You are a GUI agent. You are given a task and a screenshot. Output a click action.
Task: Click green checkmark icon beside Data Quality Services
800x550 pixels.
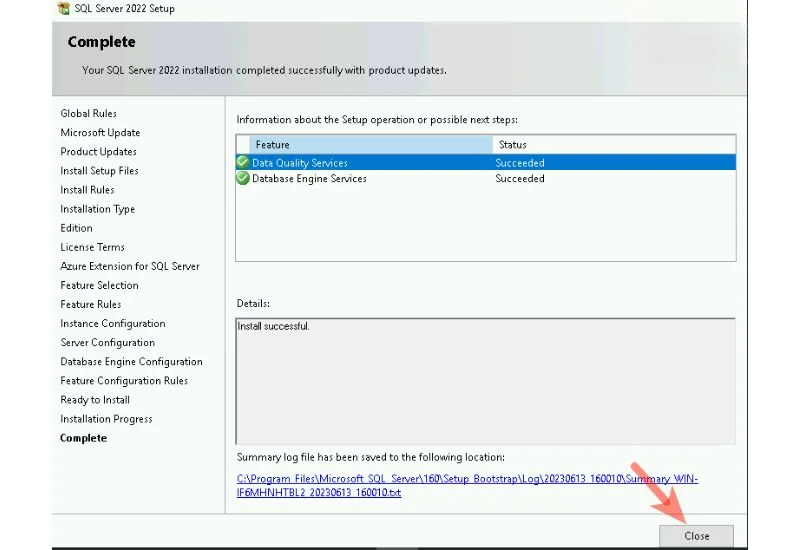coord(242,162)
